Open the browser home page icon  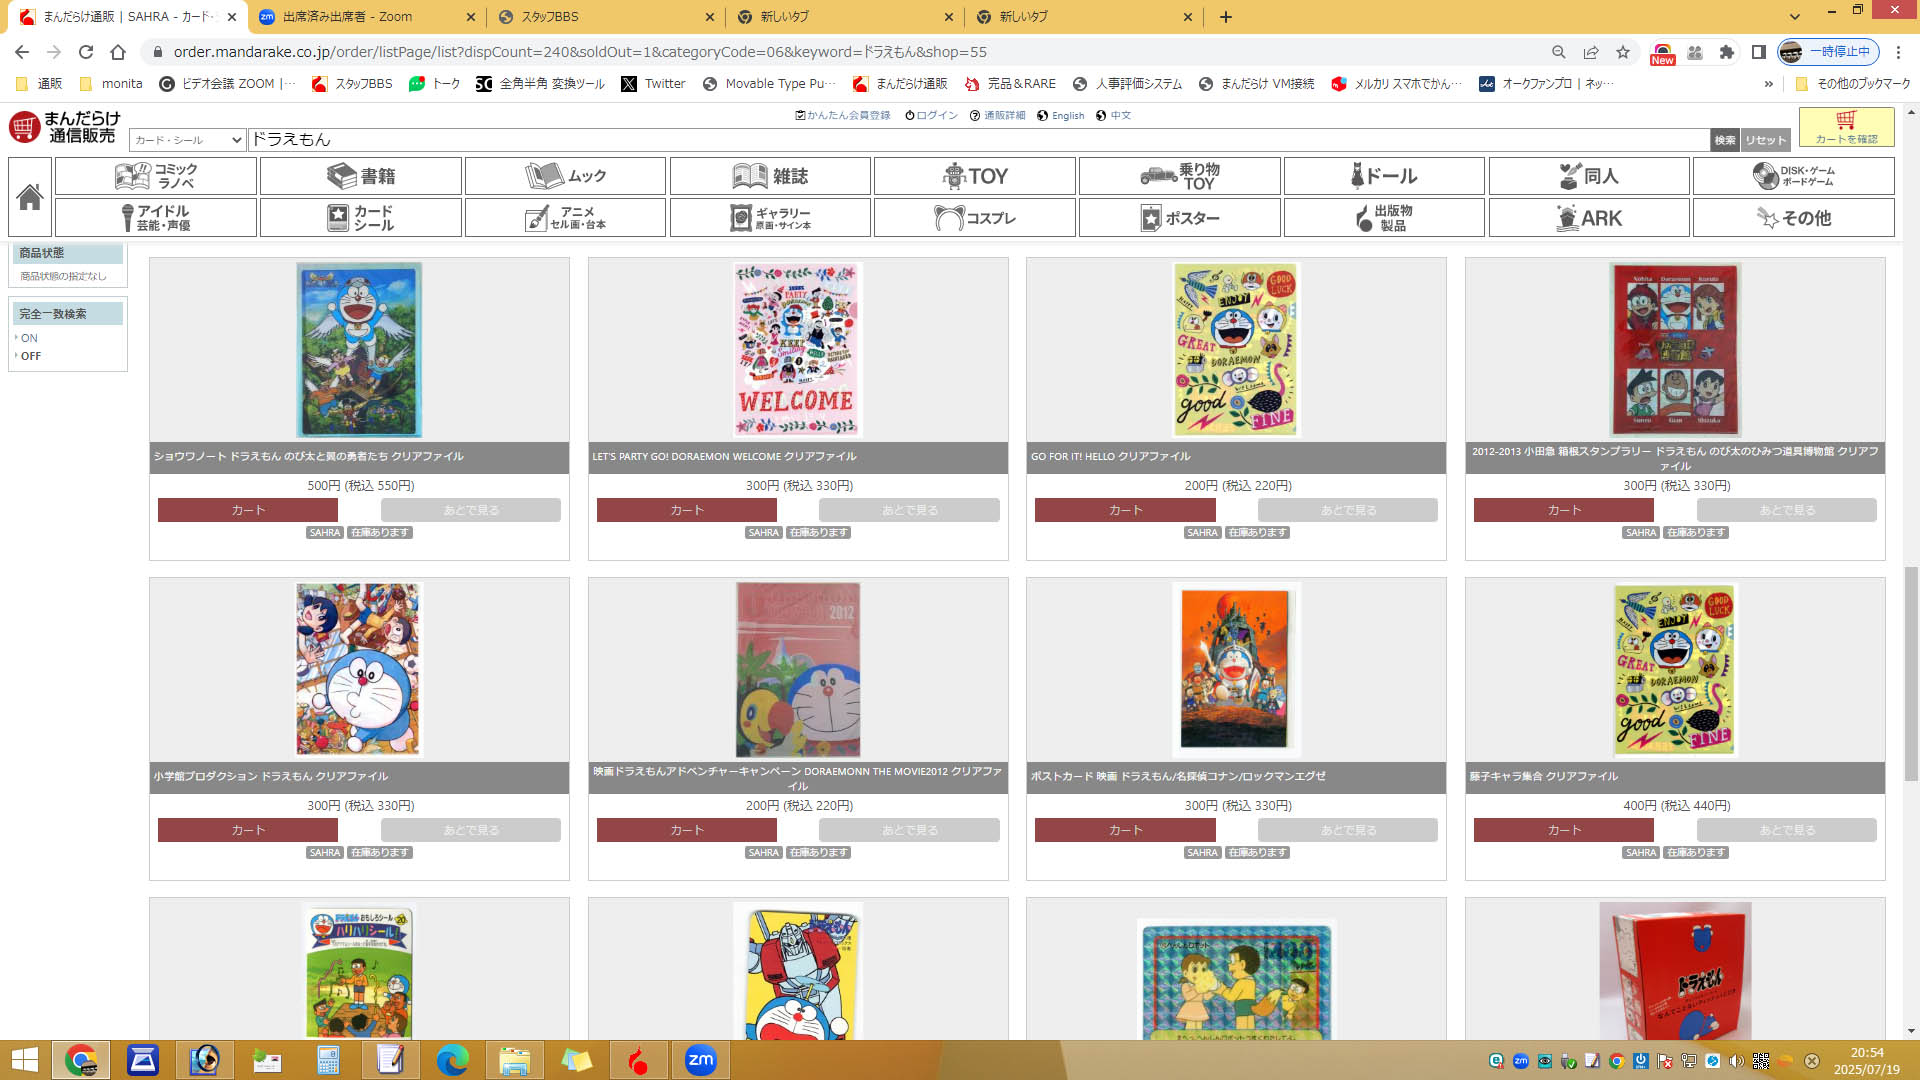tap(118, 52)
